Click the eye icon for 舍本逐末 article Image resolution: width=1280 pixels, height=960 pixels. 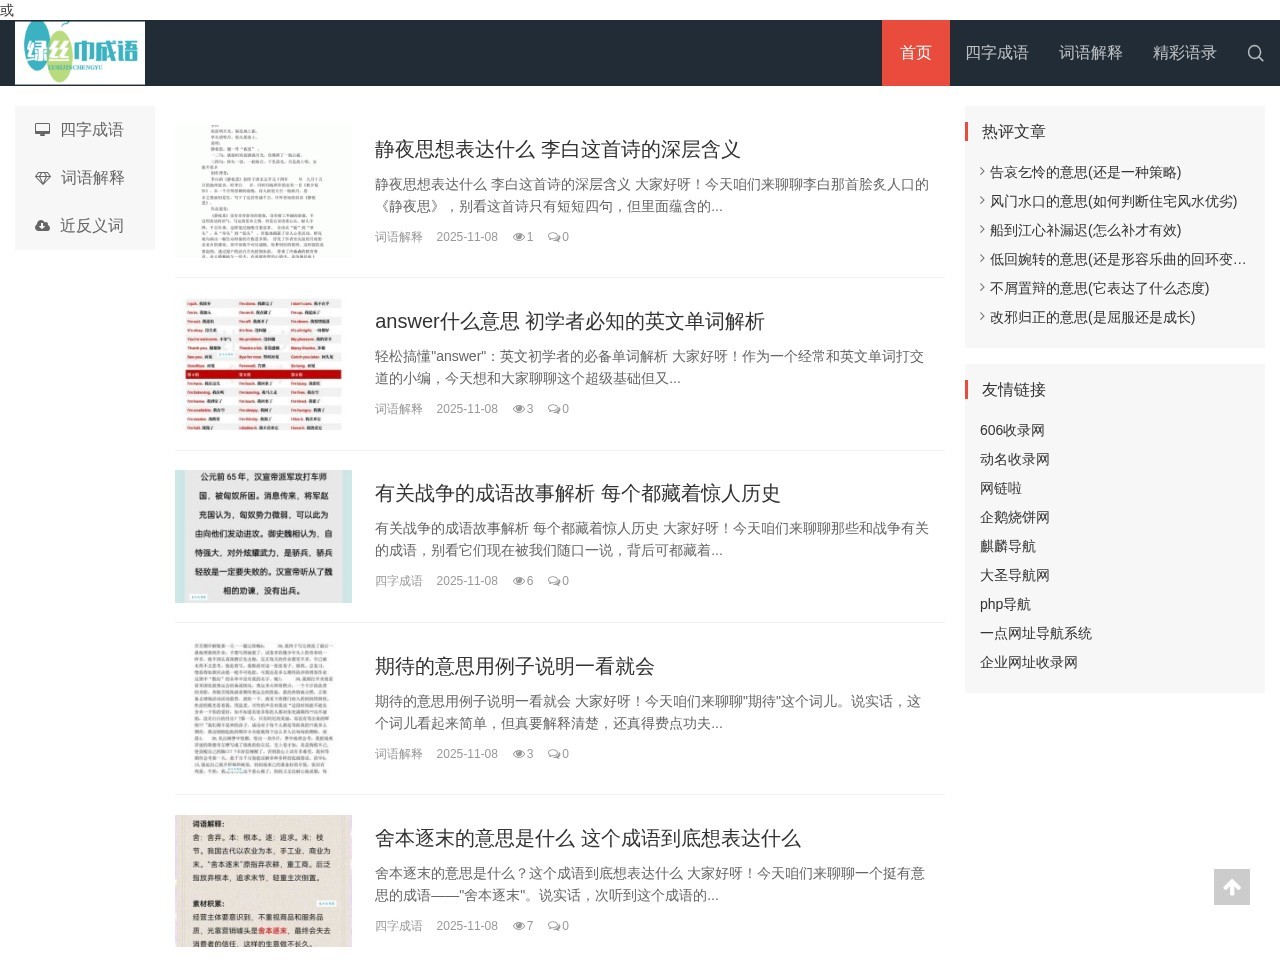[x=519, y=926]
